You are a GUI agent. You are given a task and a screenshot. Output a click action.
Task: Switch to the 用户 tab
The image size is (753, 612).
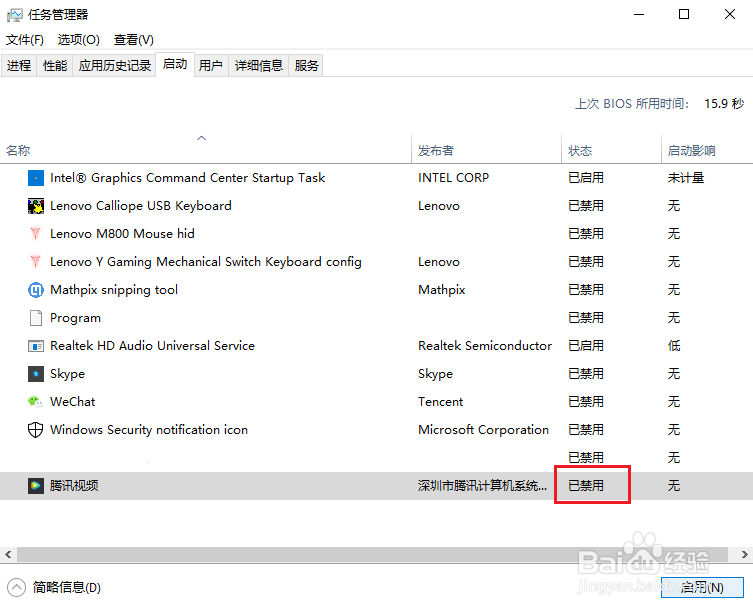[x=211, y=65]
